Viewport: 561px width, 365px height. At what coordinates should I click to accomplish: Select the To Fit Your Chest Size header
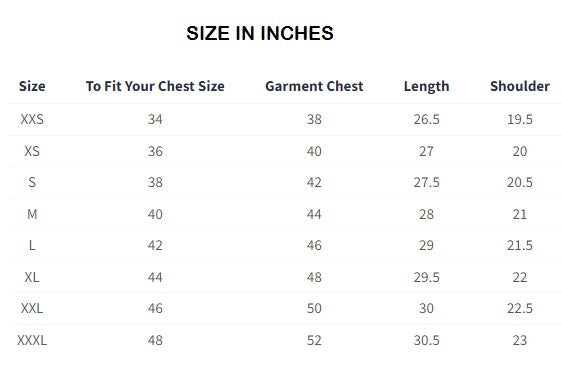(155, 86)
